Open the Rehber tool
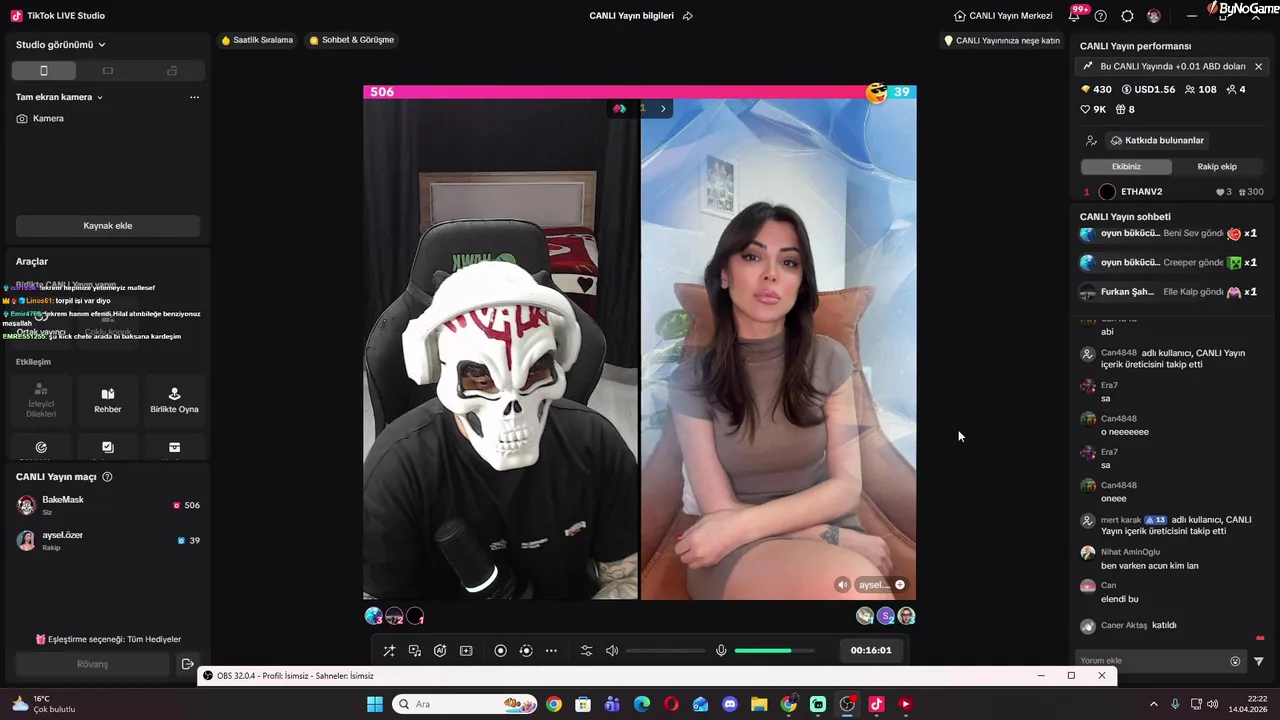 [108, 400]
